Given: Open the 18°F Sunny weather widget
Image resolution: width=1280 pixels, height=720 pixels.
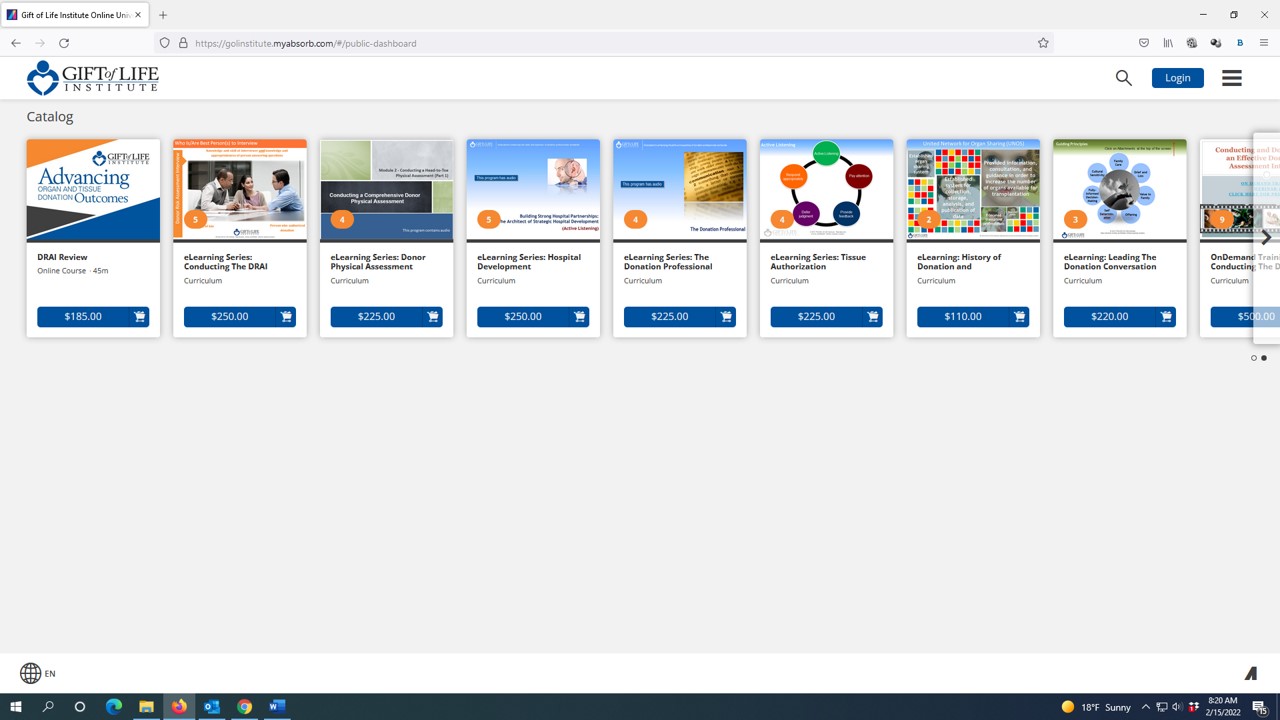Looking at the screenshot, I should pyautogui.click(x=1096, y=707).
